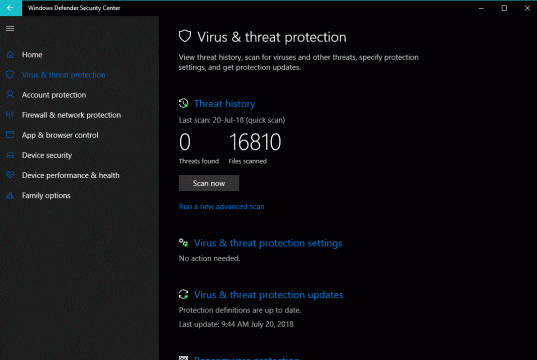Open Device performance & health section
Screen dimensions: 537x360
(71, 175)
